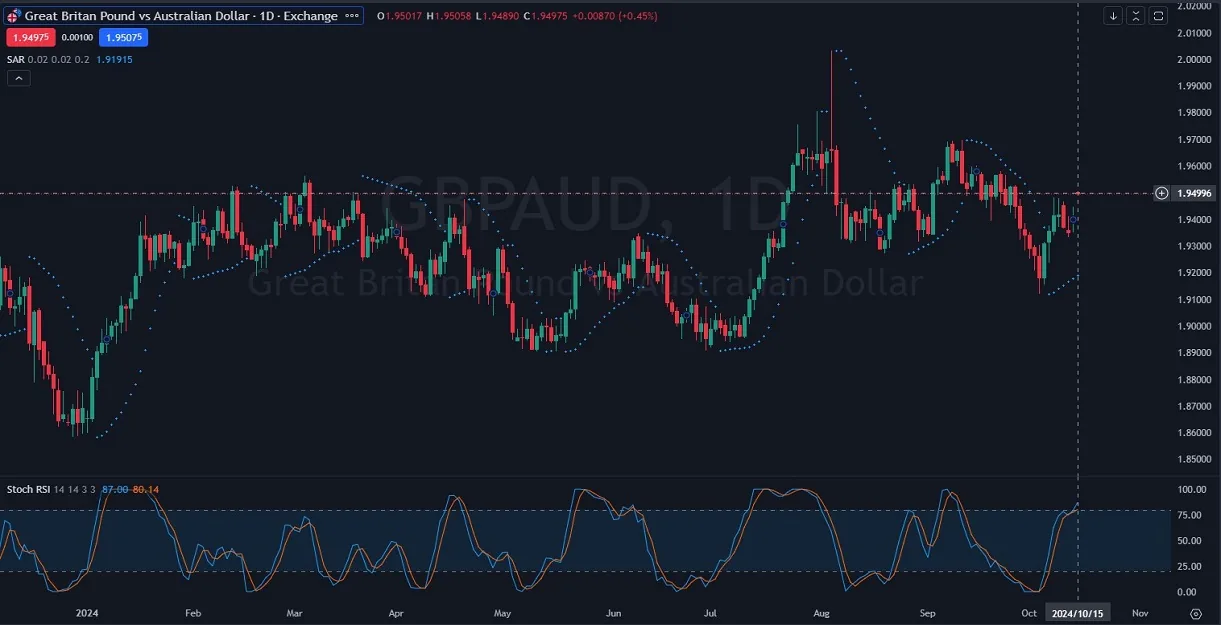The height and width of the screenshot is (625, 1221).
Task: Click the GBP/AUD flag symbol icon
Action: (14, 16)
